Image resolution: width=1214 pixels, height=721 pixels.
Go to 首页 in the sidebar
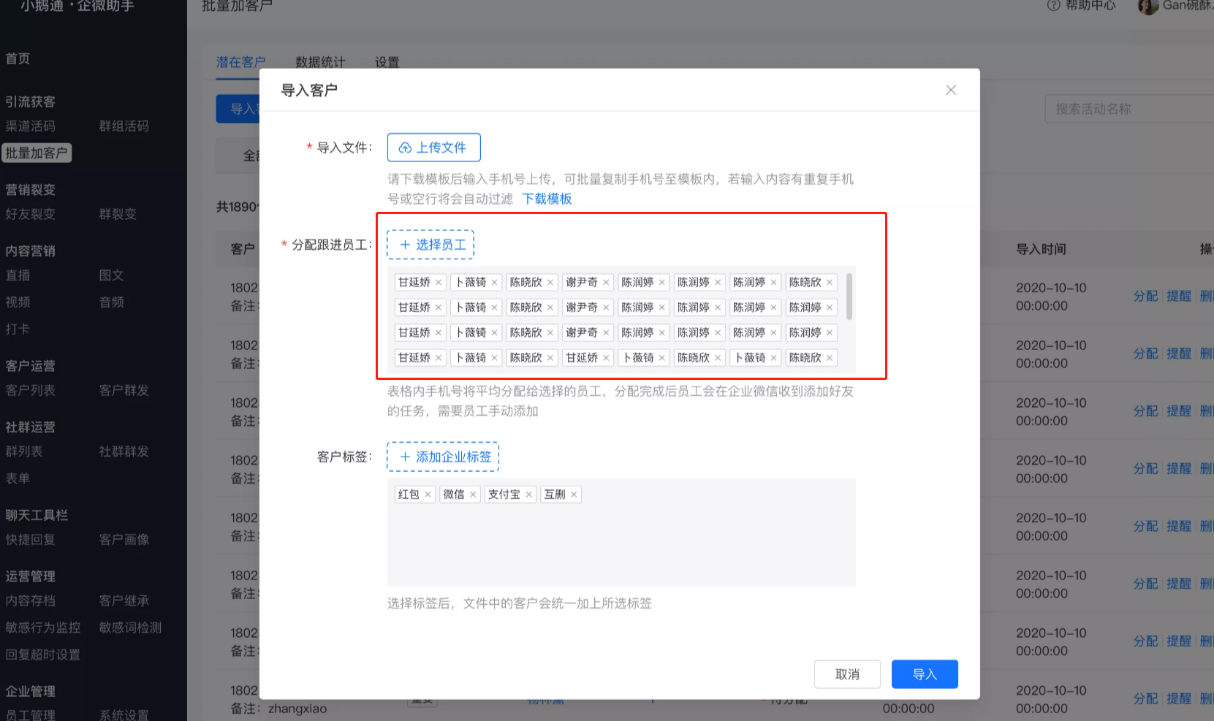pos(18,59)
